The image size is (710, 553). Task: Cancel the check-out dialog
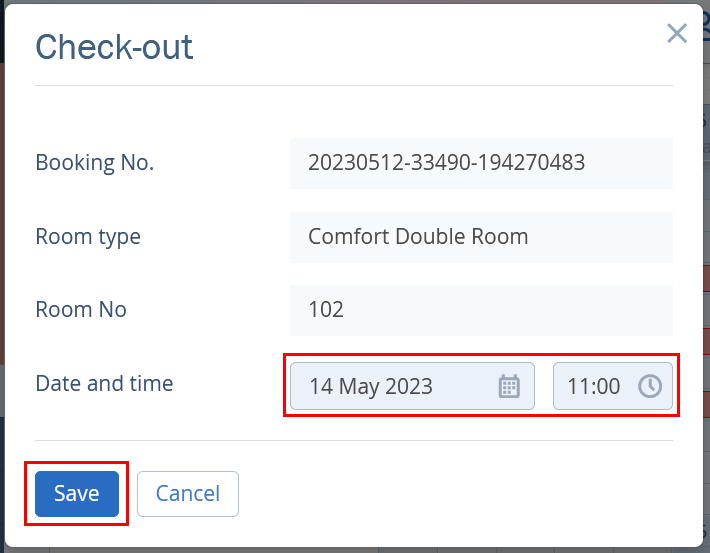(188, 494)
